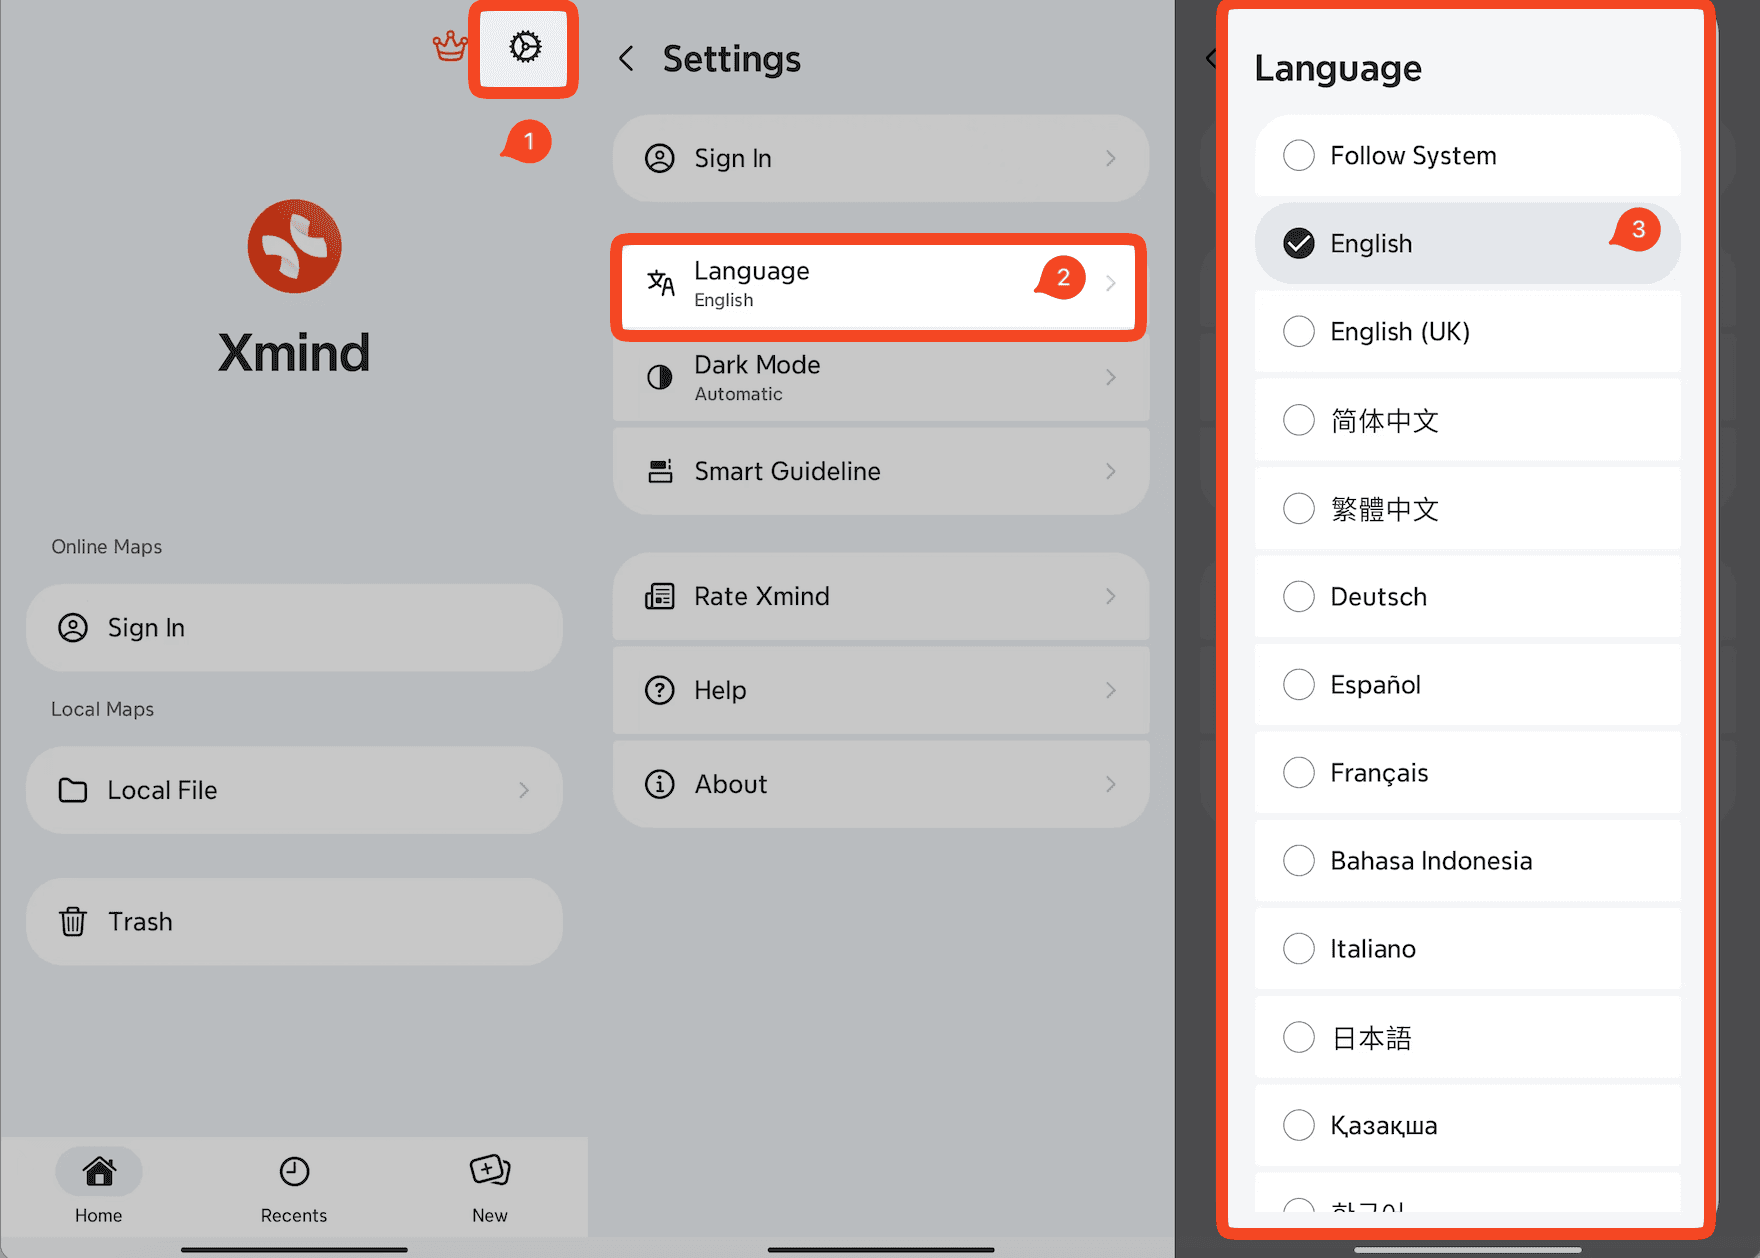The height and width of the screenshot is (1258, 1760).
Task: Click the translate icon in Language row
Action: coord(660,283)
